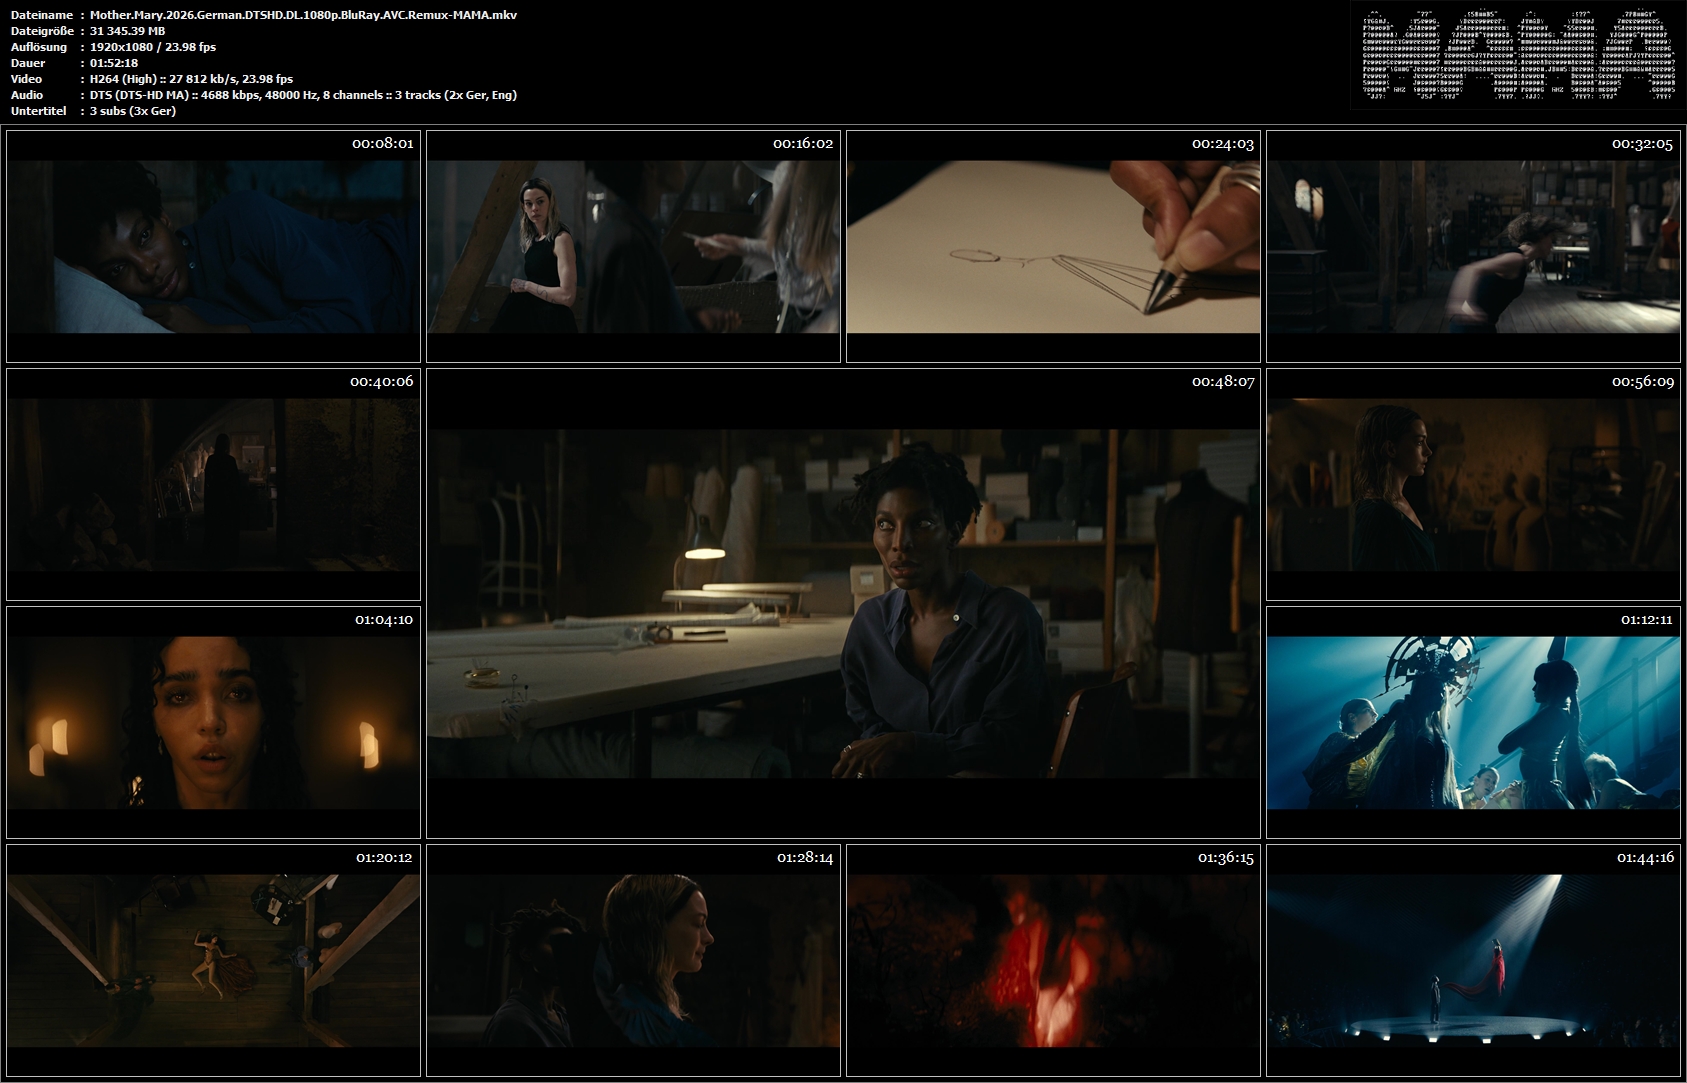
Task: Click the large center thumbnail at 00:48:07
Action: pos(843,603)
